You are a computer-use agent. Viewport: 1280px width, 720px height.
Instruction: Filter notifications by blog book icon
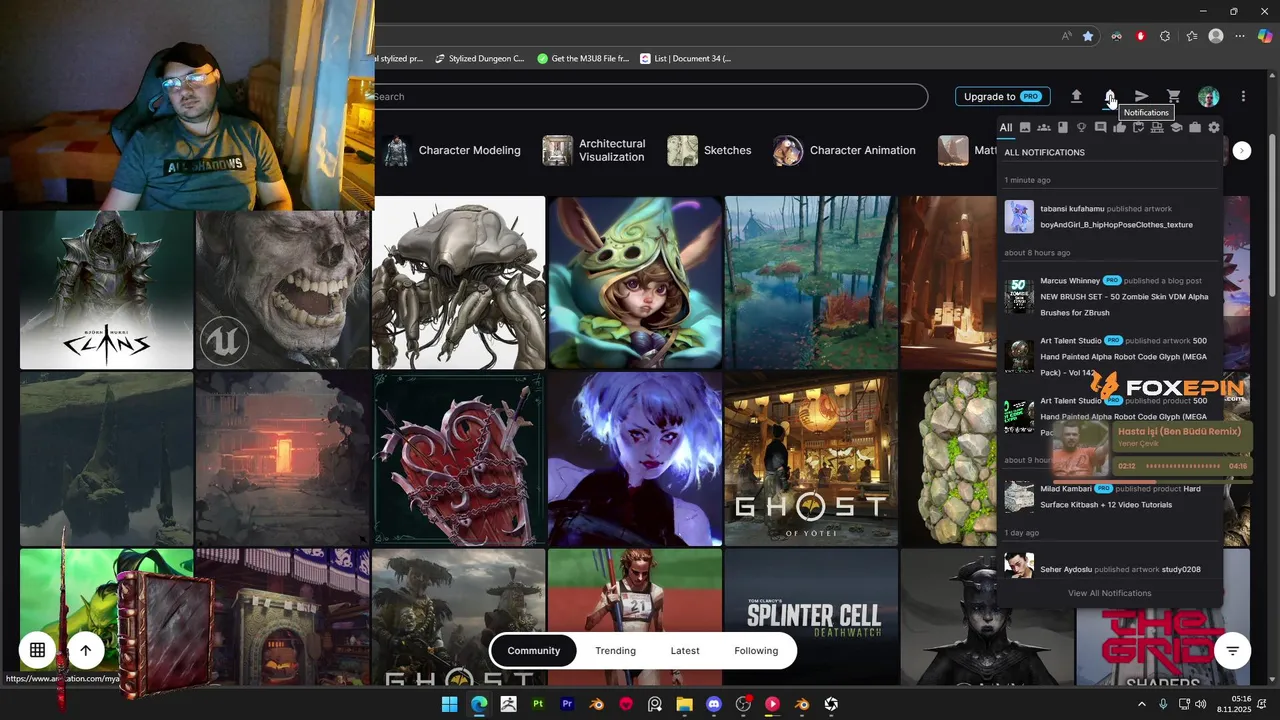click(1063, 128)
